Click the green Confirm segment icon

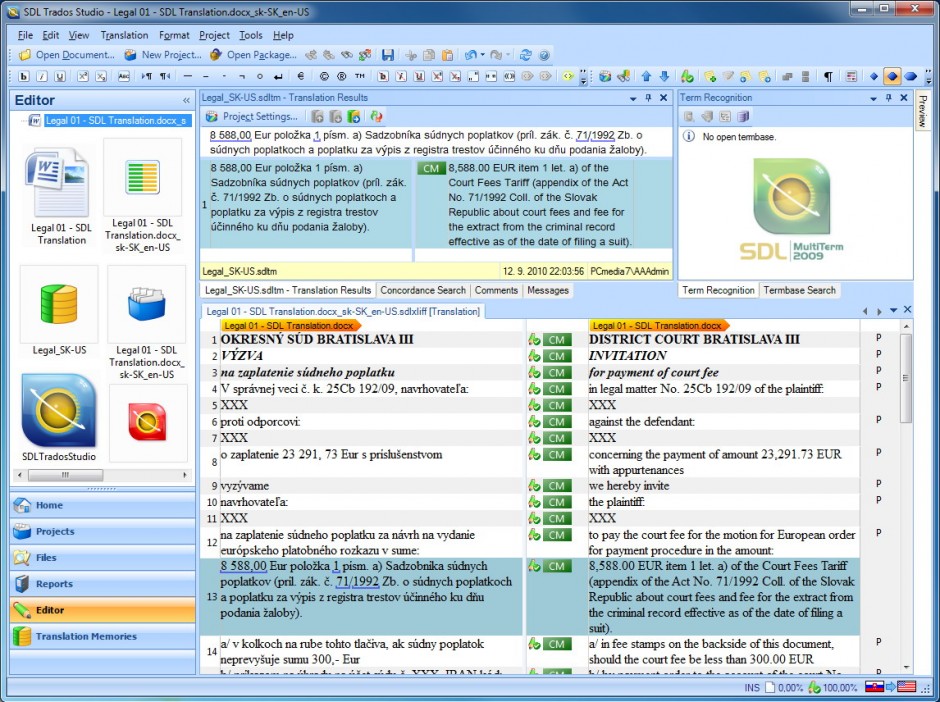pyautogui.click(x=686, y=76)
